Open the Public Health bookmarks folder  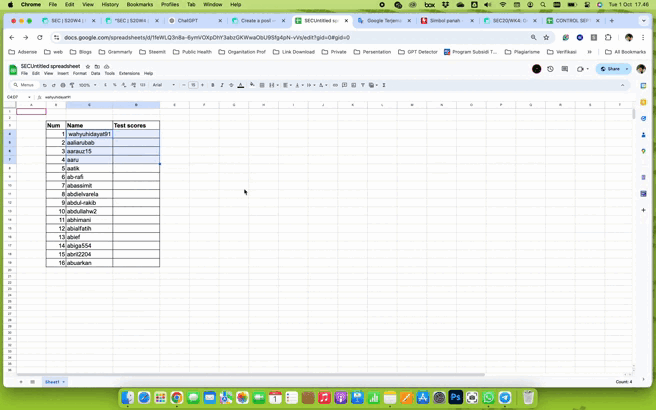tap(192, 52)
